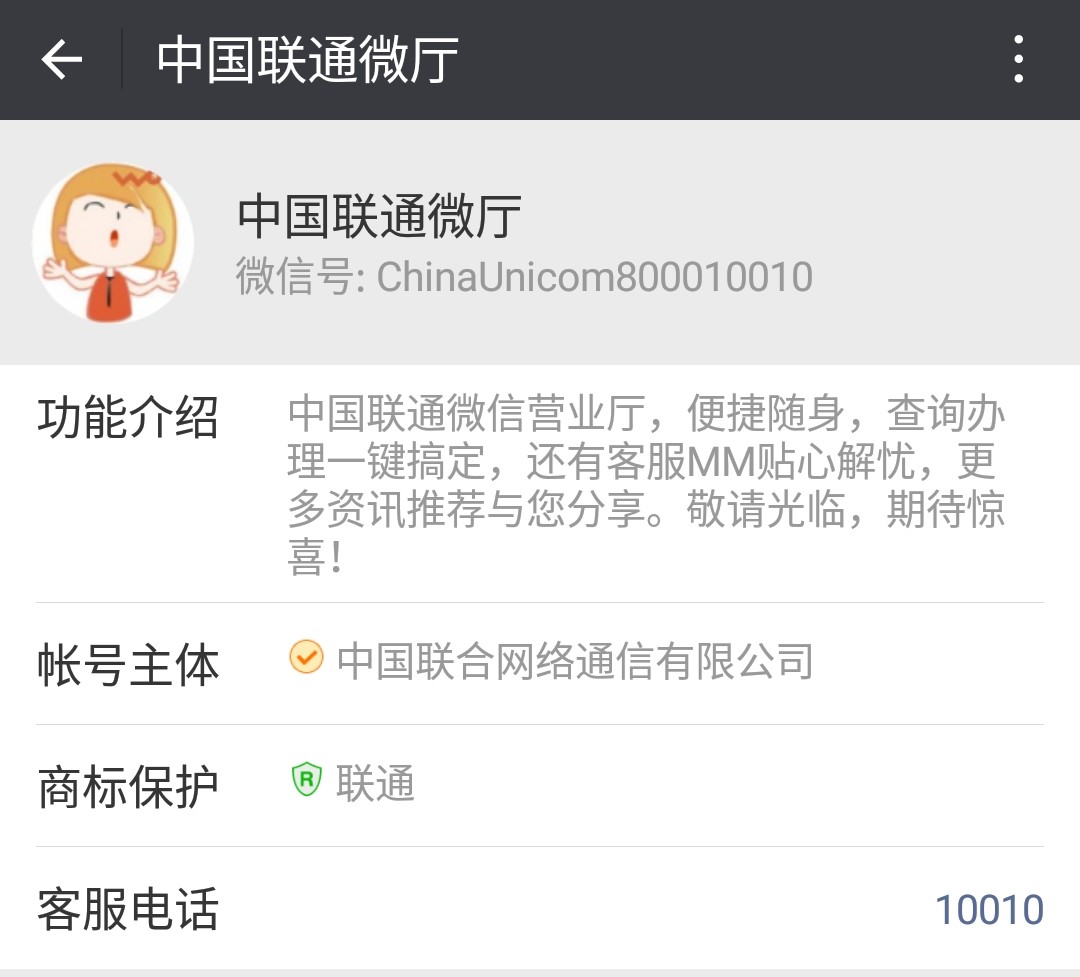Screen dimensions: 1080x977
Task: Tap the account name 中国联通微厅 beside avatar
Action: click(x=380, y=216)
